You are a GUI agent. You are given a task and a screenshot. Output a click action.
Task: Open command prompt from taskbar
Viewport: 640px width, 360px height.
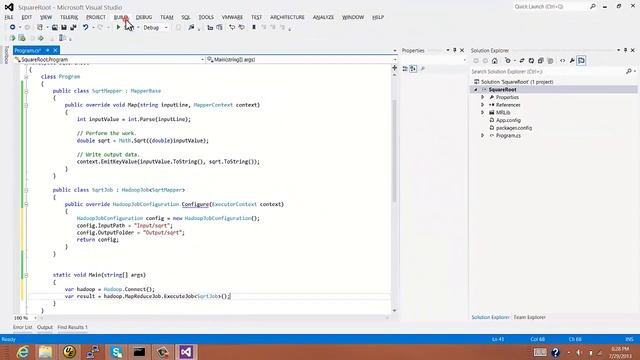[x=139, y=352]
